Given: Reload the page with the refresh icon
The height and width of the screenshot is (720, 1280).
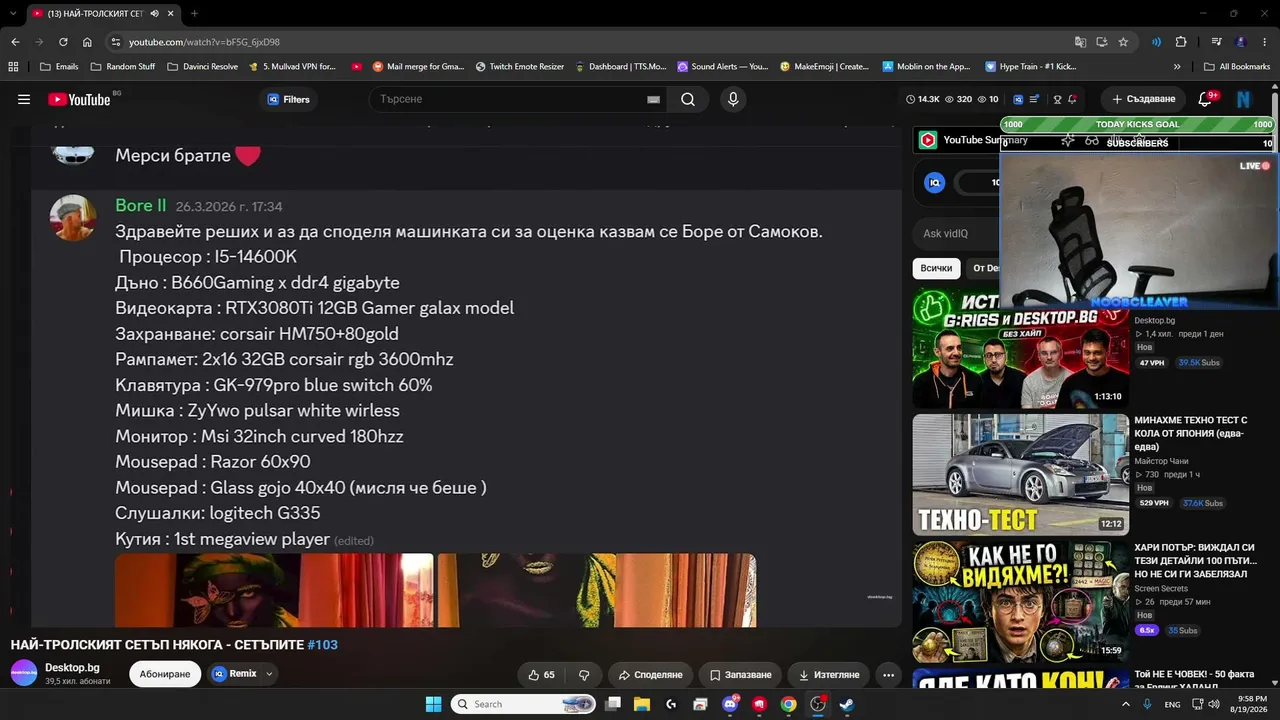Looking at the screenshot, I should pyautogui.click(x=63, y=42).
